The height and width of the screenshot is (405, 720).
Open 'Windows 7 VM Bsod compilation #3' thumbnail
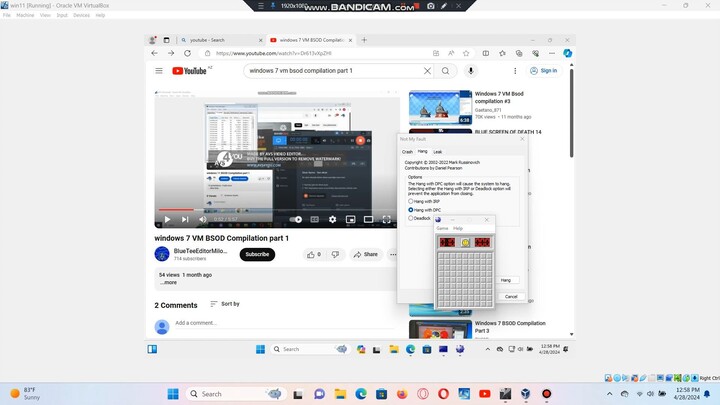point(440,108)
